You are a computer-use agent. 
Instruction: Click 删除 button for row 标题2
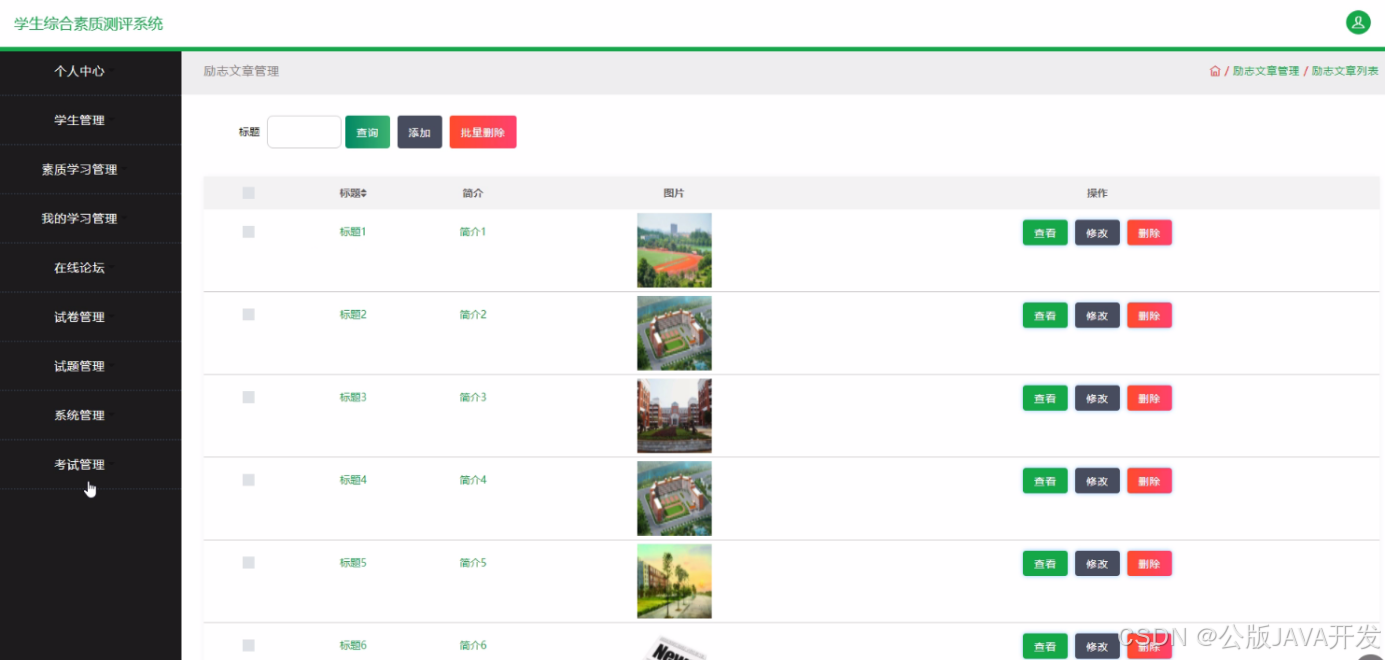coord(1149,316)
